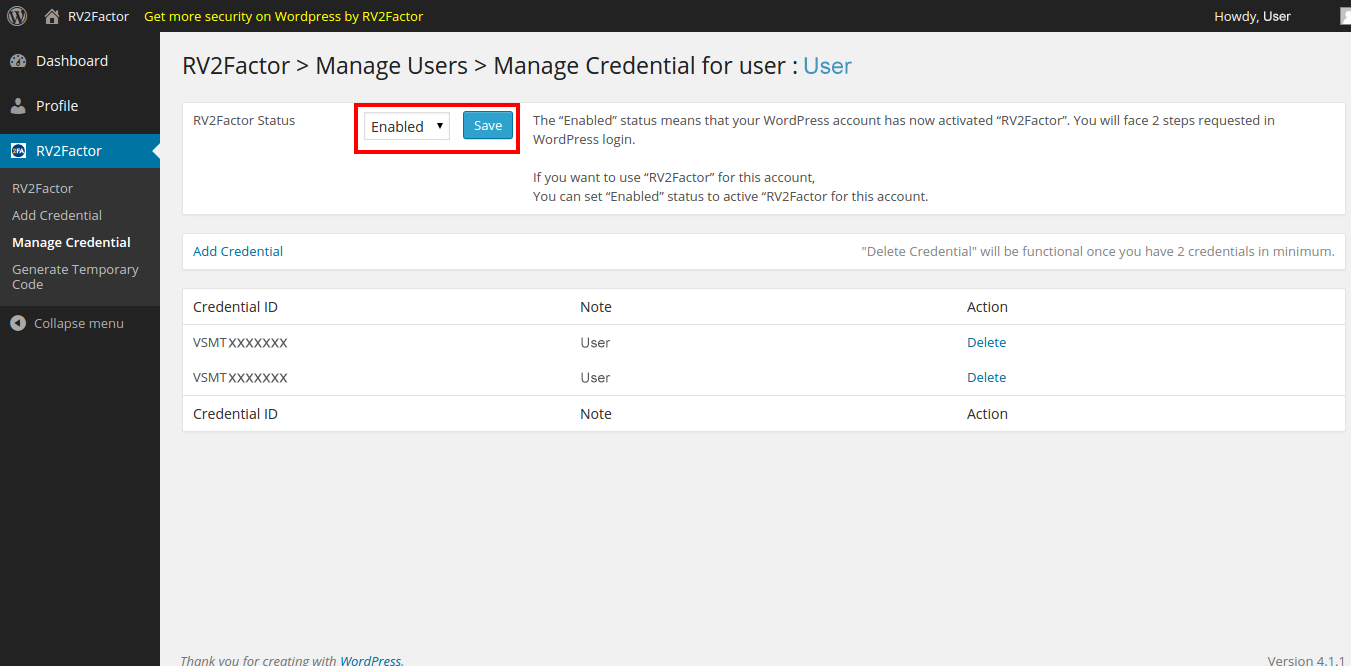Viewport: 1351px width, 666px height.
Task: Click the yellow Get more security notice
Action: tap(284, 16)
